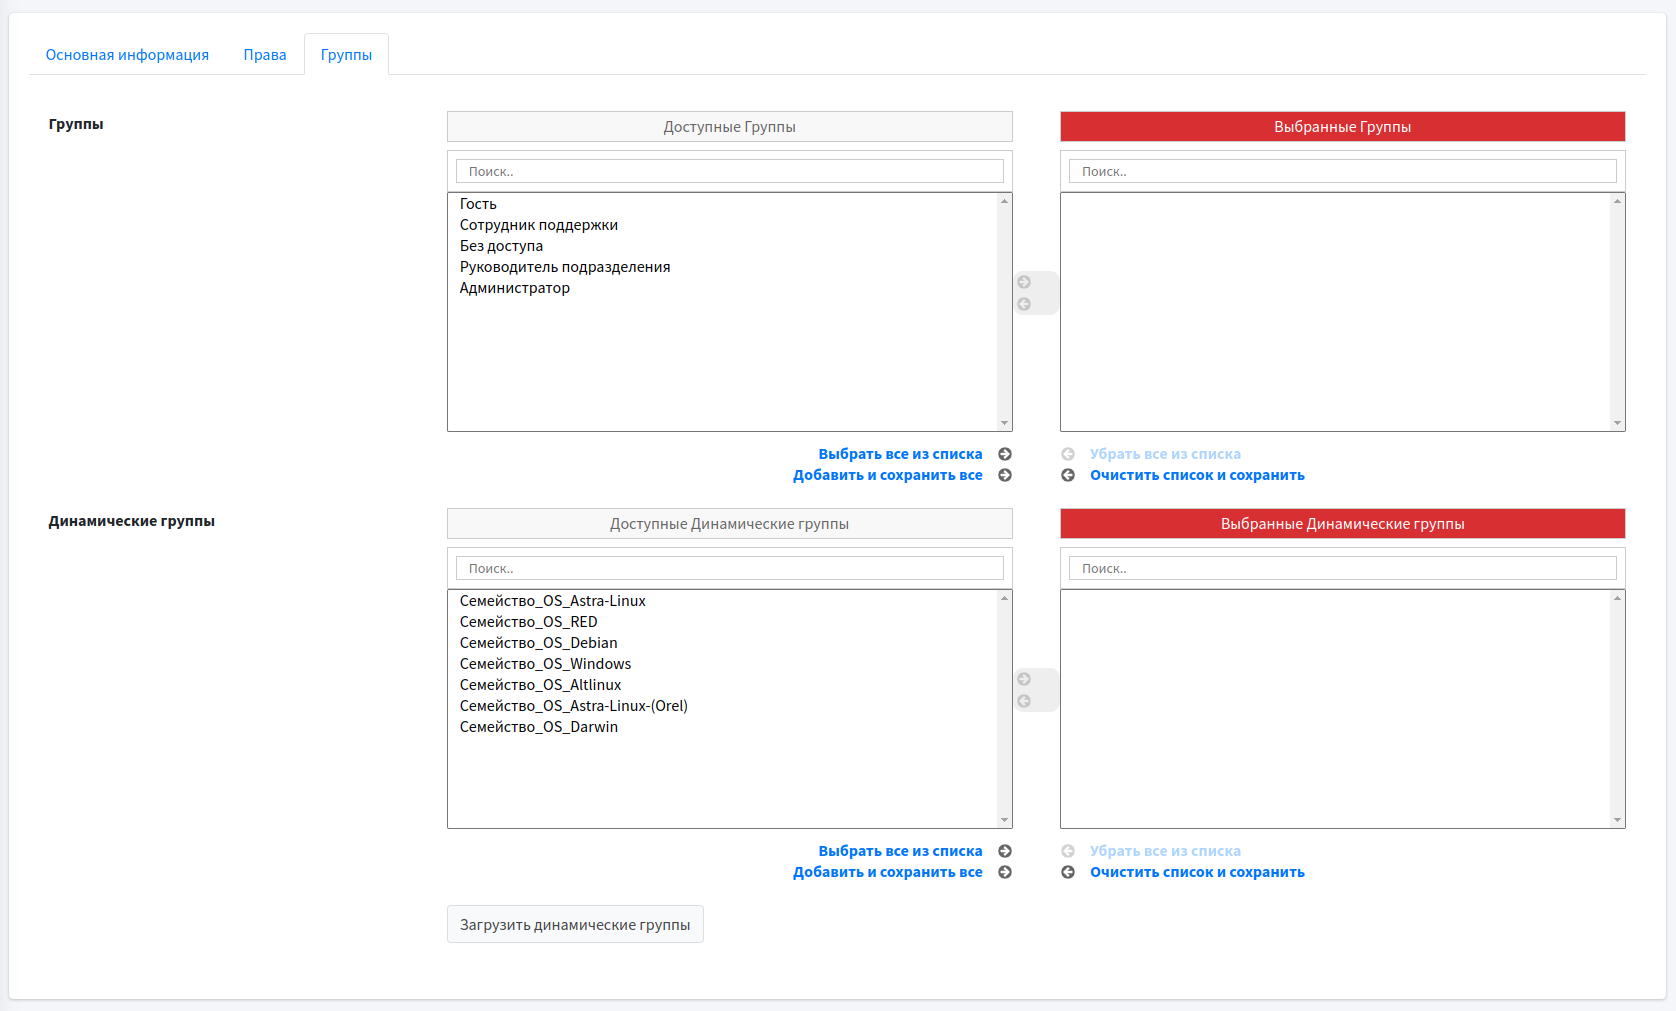Select Руководитель подразделения group

click(x=565, y=267)
